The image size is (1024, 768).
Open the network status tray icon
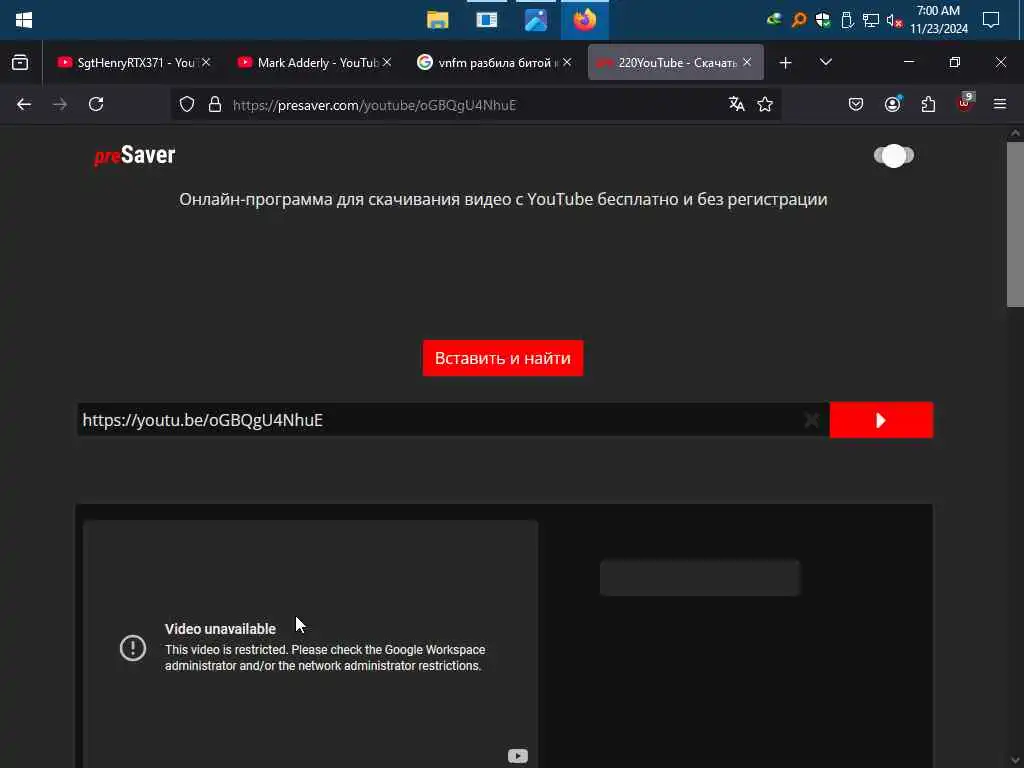pos(871,20)
